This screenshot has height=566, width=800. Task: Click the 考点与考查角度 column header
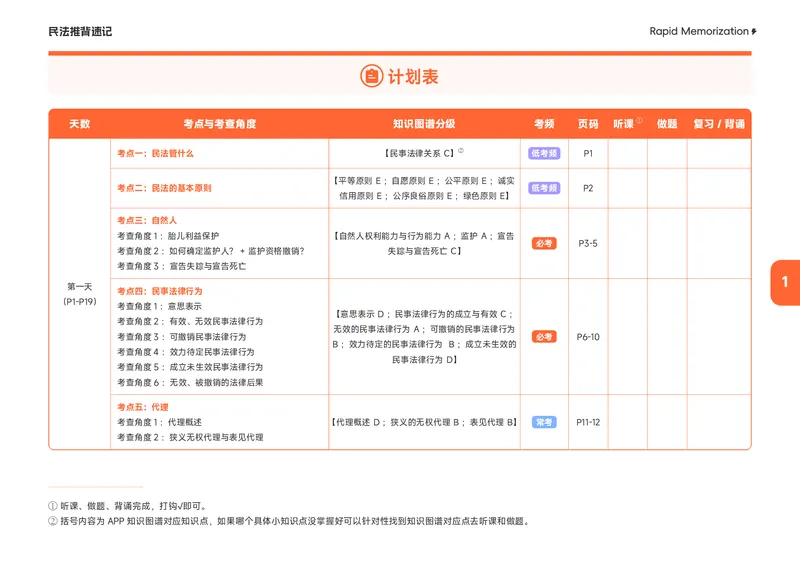point(219,124)
